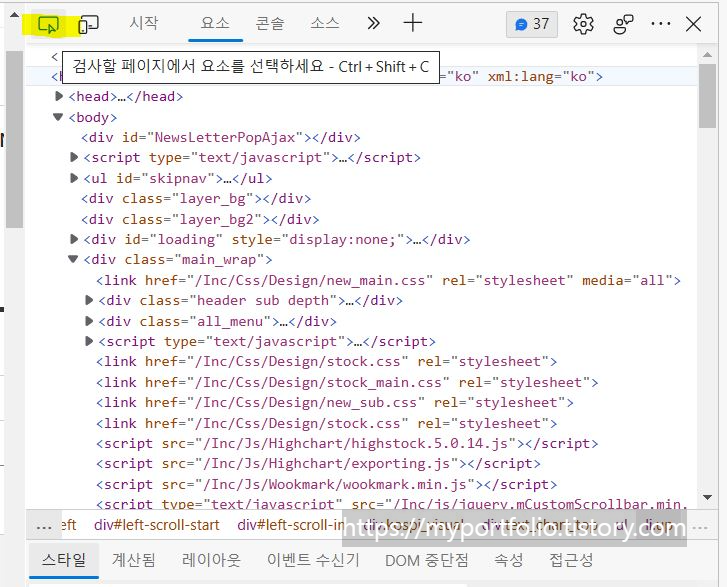Click the elements panel scroll-up arrow
The image size is (727, 587).
coord(708,55)
